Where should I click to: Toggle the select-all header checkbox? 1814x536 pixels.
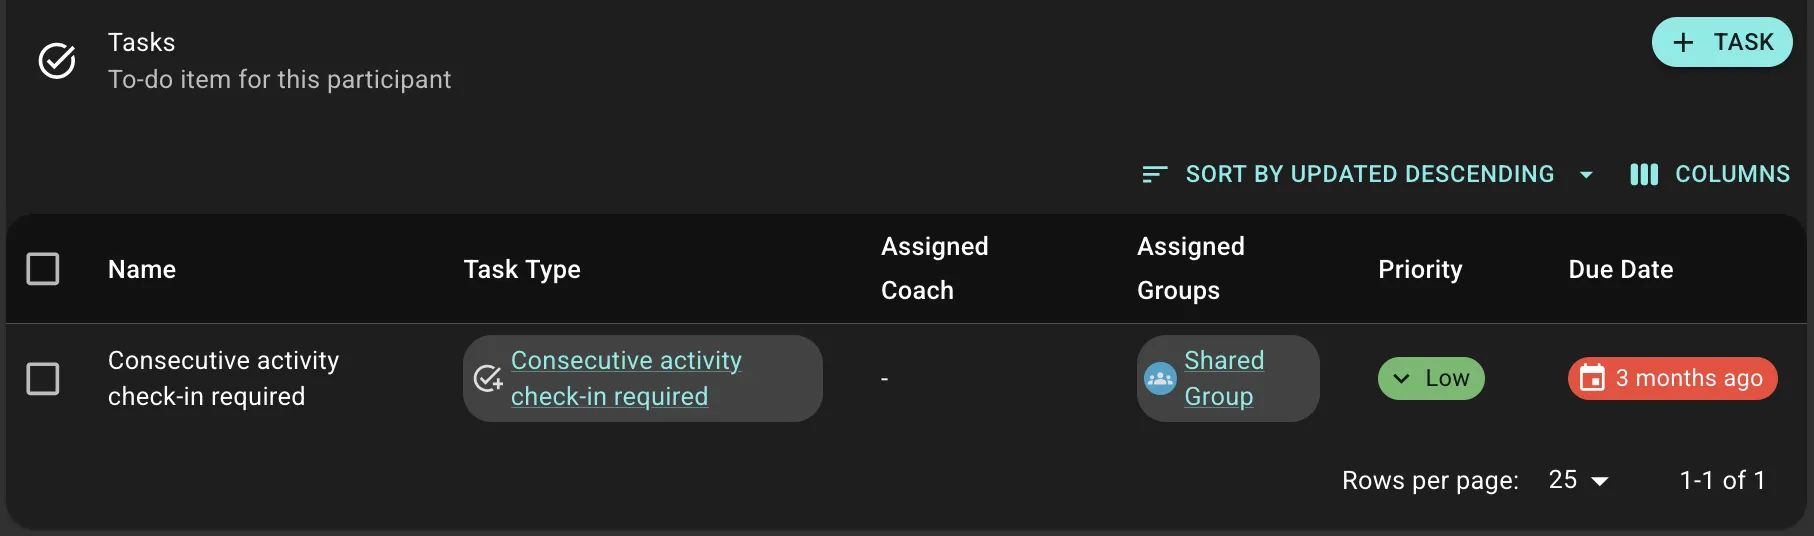[x=42, y=269]
